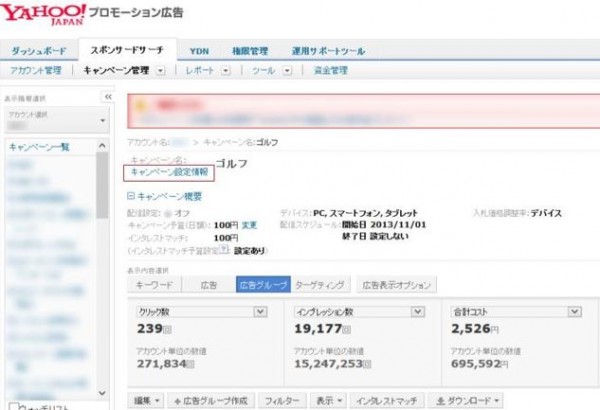Click the インタレストマッチ予算設定 help question icon
The width and height of the screenshot is (600, 410).
pos(224,250)
